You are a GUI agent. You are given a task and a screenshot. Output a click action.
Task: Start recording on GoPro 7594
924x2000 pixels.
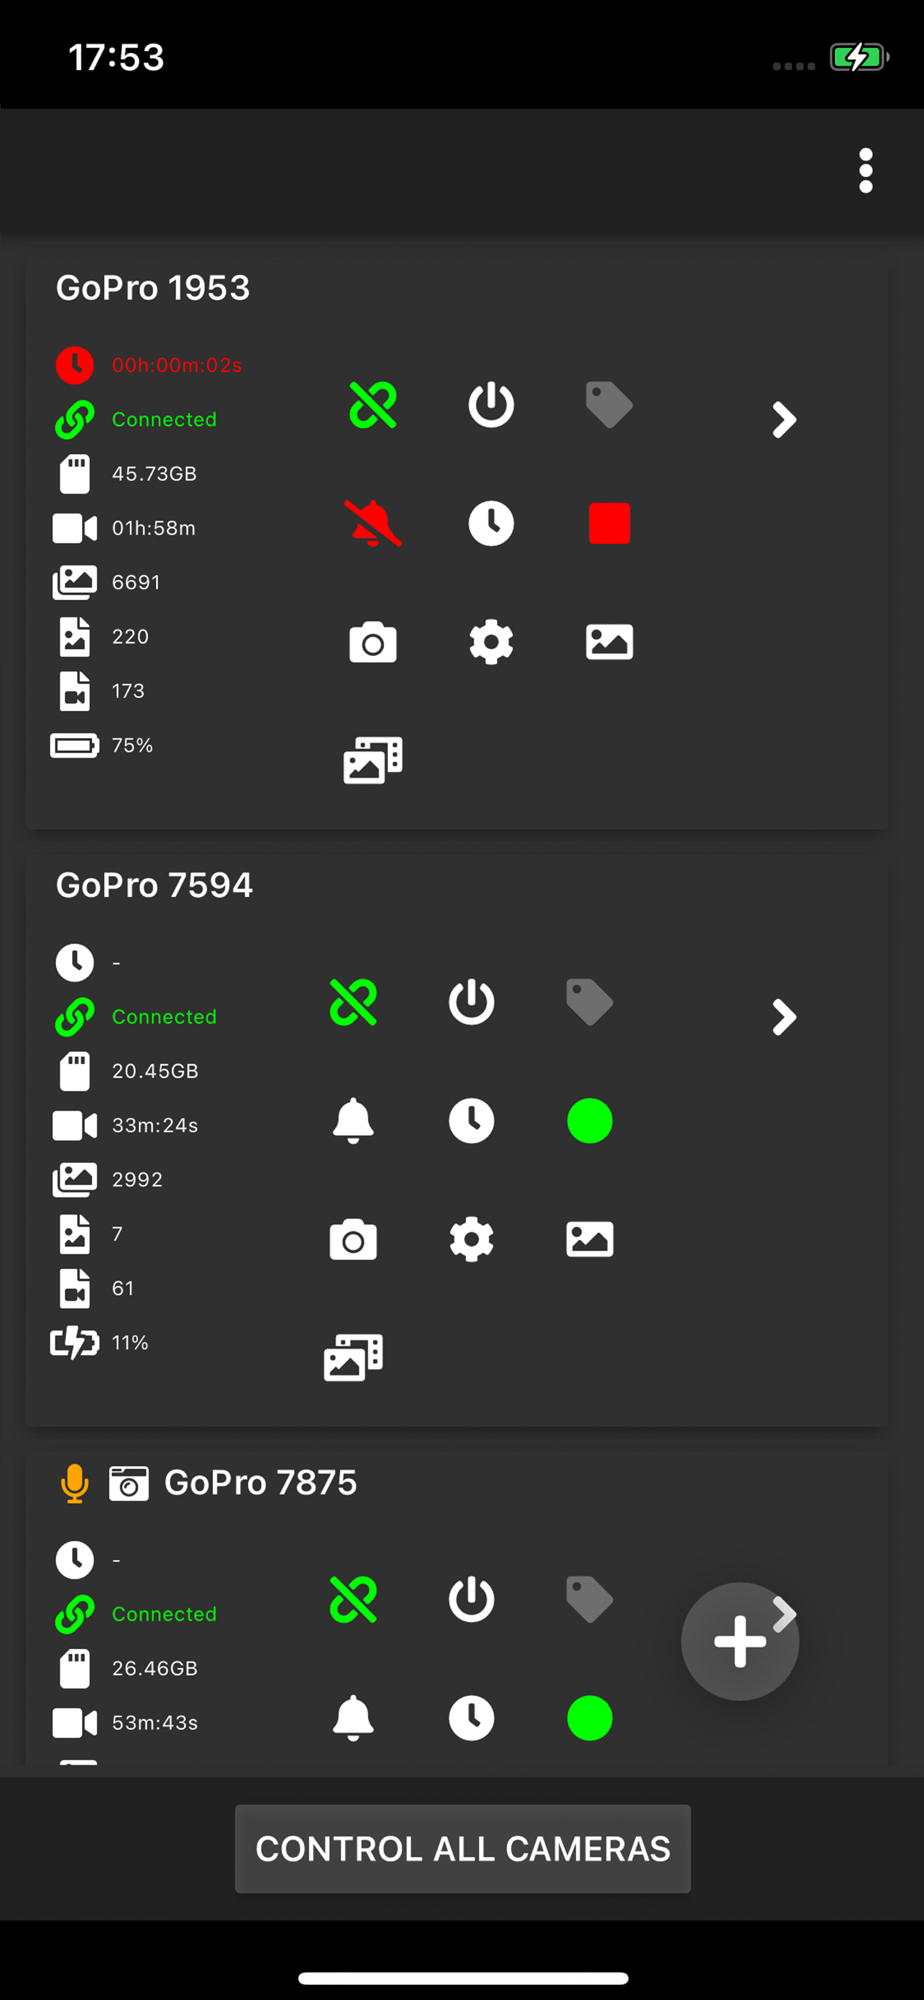click(589, 1120)
